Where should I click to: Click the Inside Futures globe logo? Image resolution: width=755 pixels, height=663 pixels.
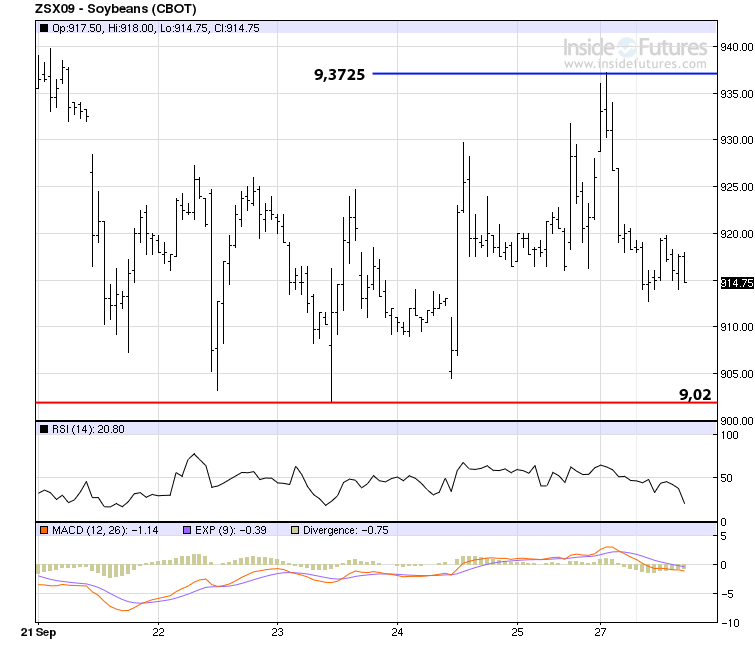coord(625,47)
